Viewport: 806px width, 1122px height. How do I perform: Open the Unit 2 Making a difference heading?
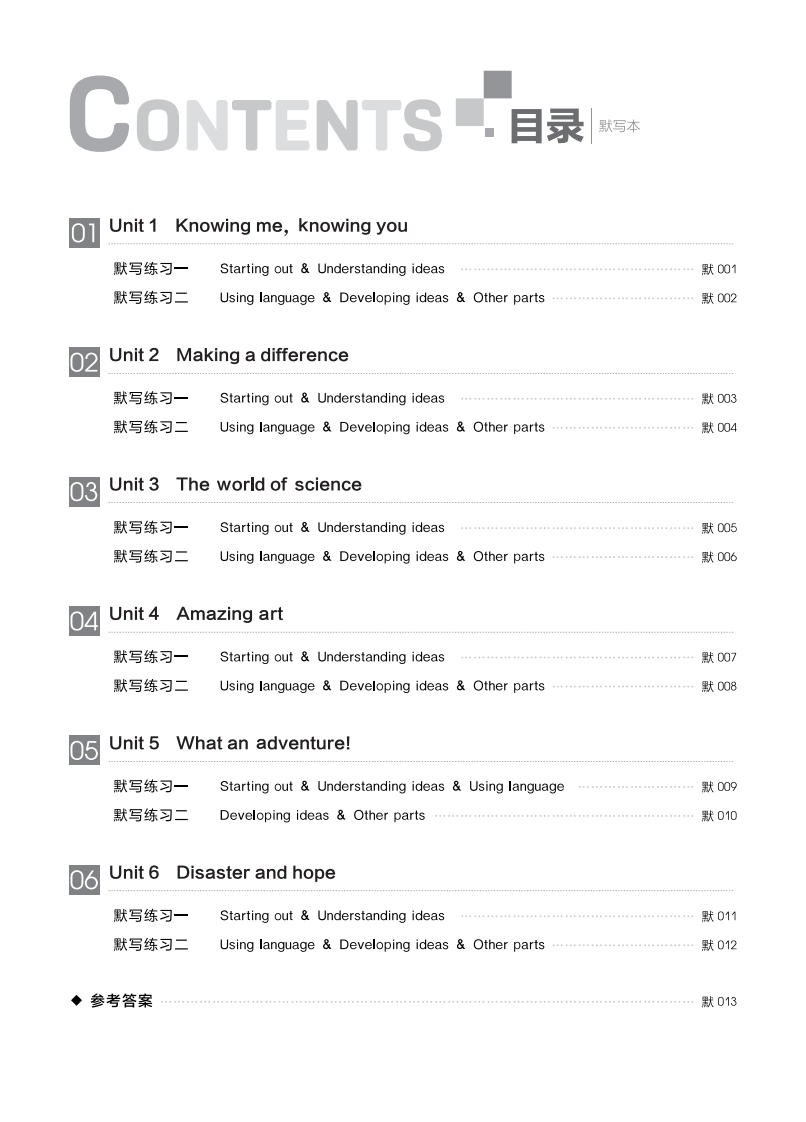[229, 355]
